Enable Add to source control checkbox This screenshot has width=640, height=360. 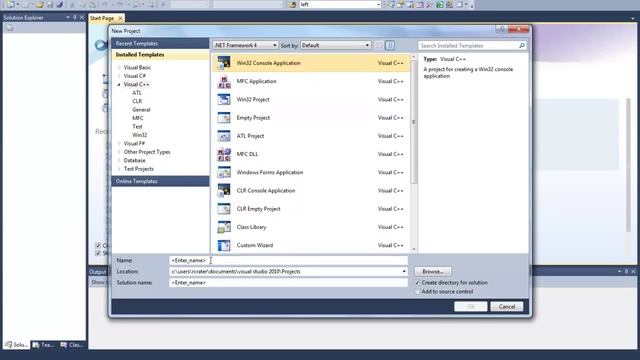coord(418,292)
